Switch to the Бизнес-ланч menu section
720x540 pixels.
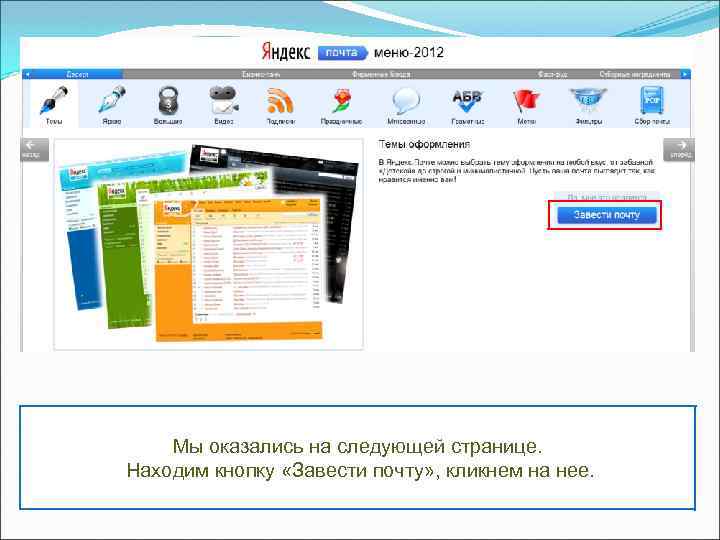[x=261, y=74]
